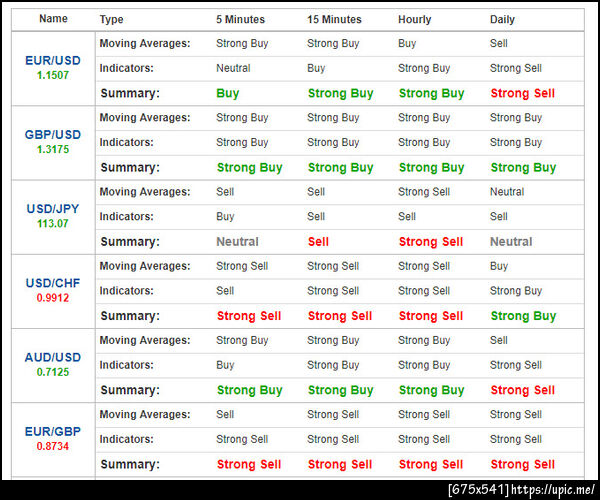Open the EUR/USD currency pair link

pos(53,60)
